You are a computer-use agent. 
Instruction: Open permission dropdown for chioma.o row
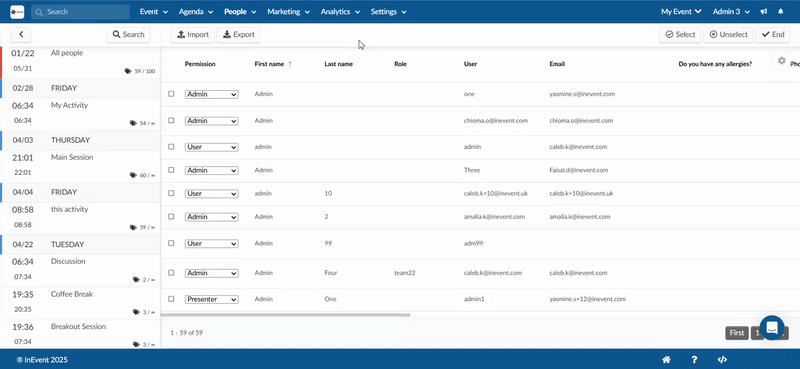point(211,121)
